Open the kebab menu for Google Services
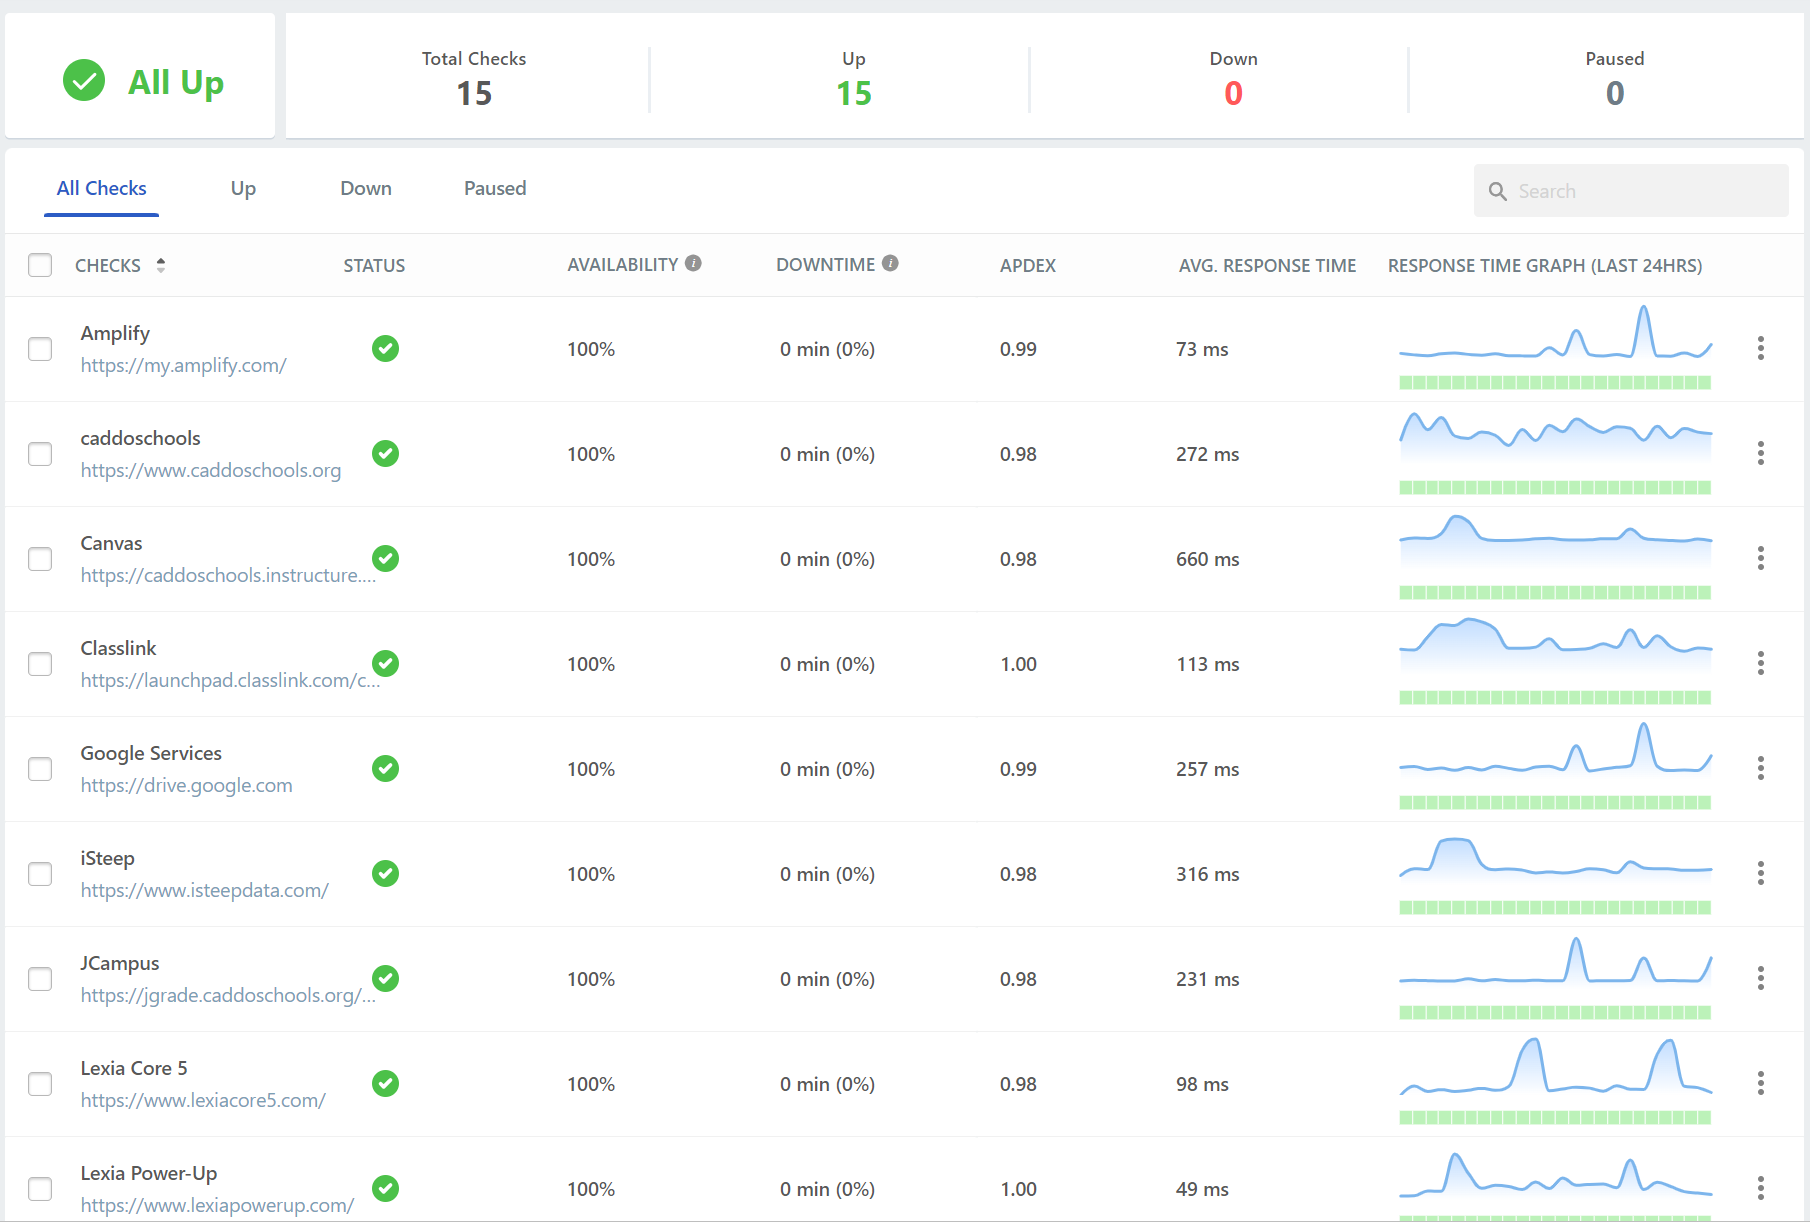This screenshot has height=1222, width=1810. pos(1761,768)
